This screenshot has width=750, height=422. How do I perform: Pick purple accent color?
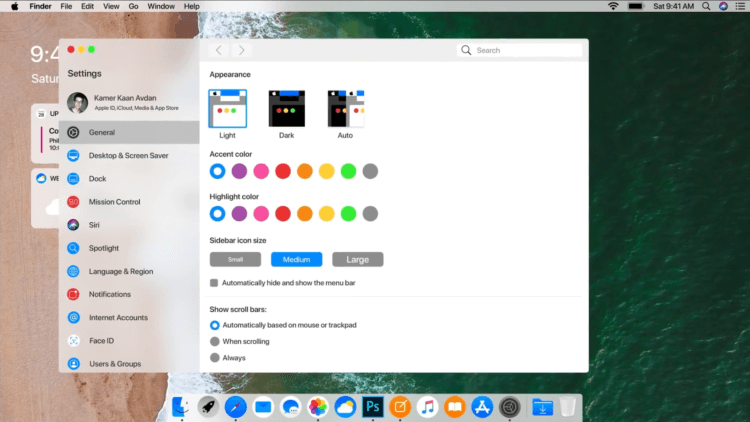pyautogui.click(x=239, y=171)
